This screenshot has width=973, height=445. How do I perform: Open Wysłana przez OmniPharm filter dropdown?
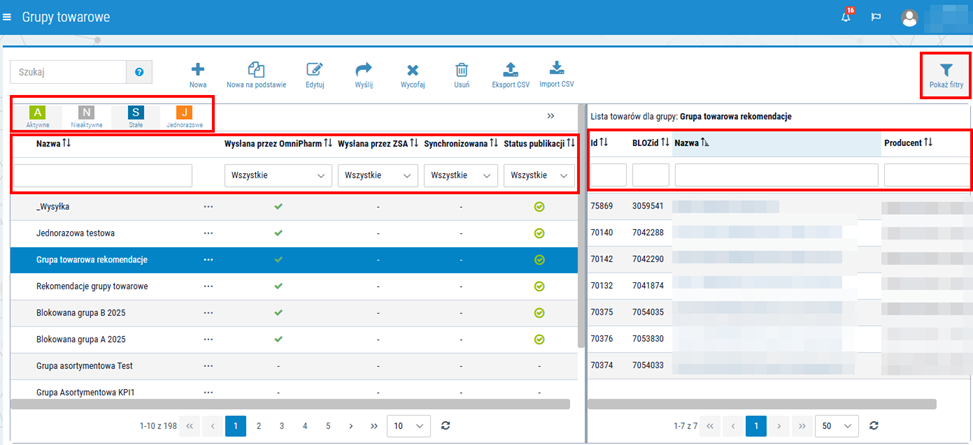point(278,176)
